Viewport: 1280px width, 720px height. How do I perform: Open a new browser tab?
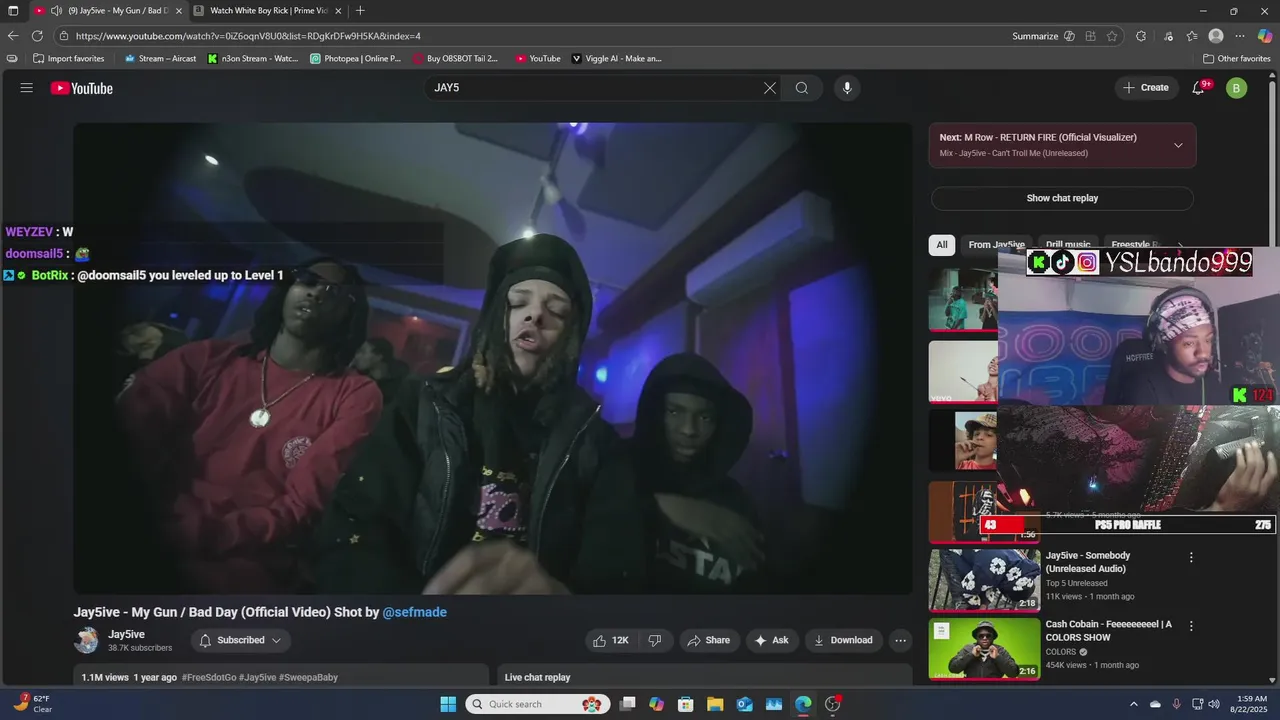(360, 11)
